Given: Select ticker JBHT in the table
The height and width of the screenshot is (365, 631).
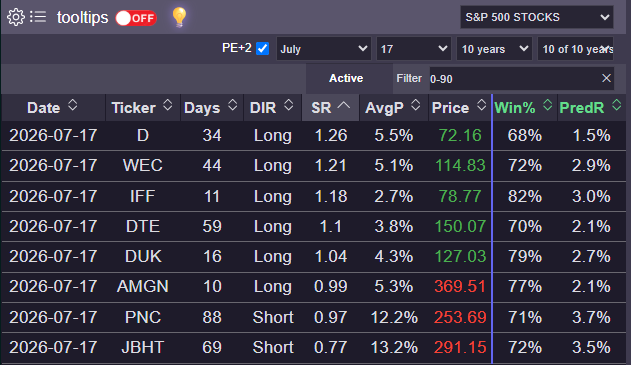Looking at the screenshot, I should coord(143,347).
